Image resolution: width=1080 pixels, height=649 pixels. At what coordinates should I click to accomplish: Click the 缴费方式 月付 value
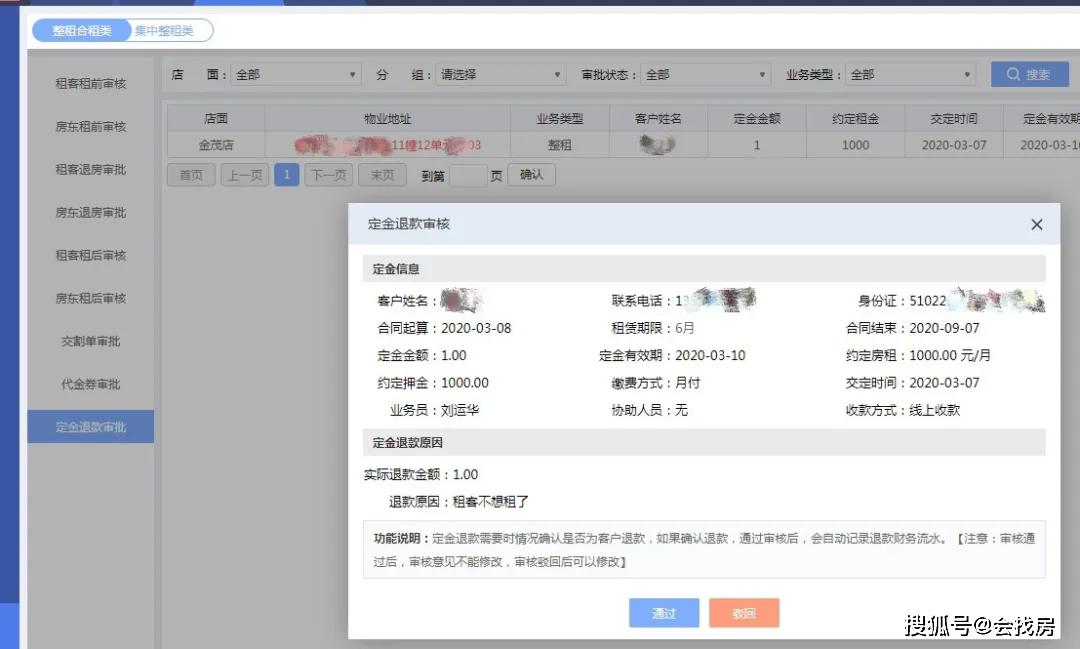(687, 382)
